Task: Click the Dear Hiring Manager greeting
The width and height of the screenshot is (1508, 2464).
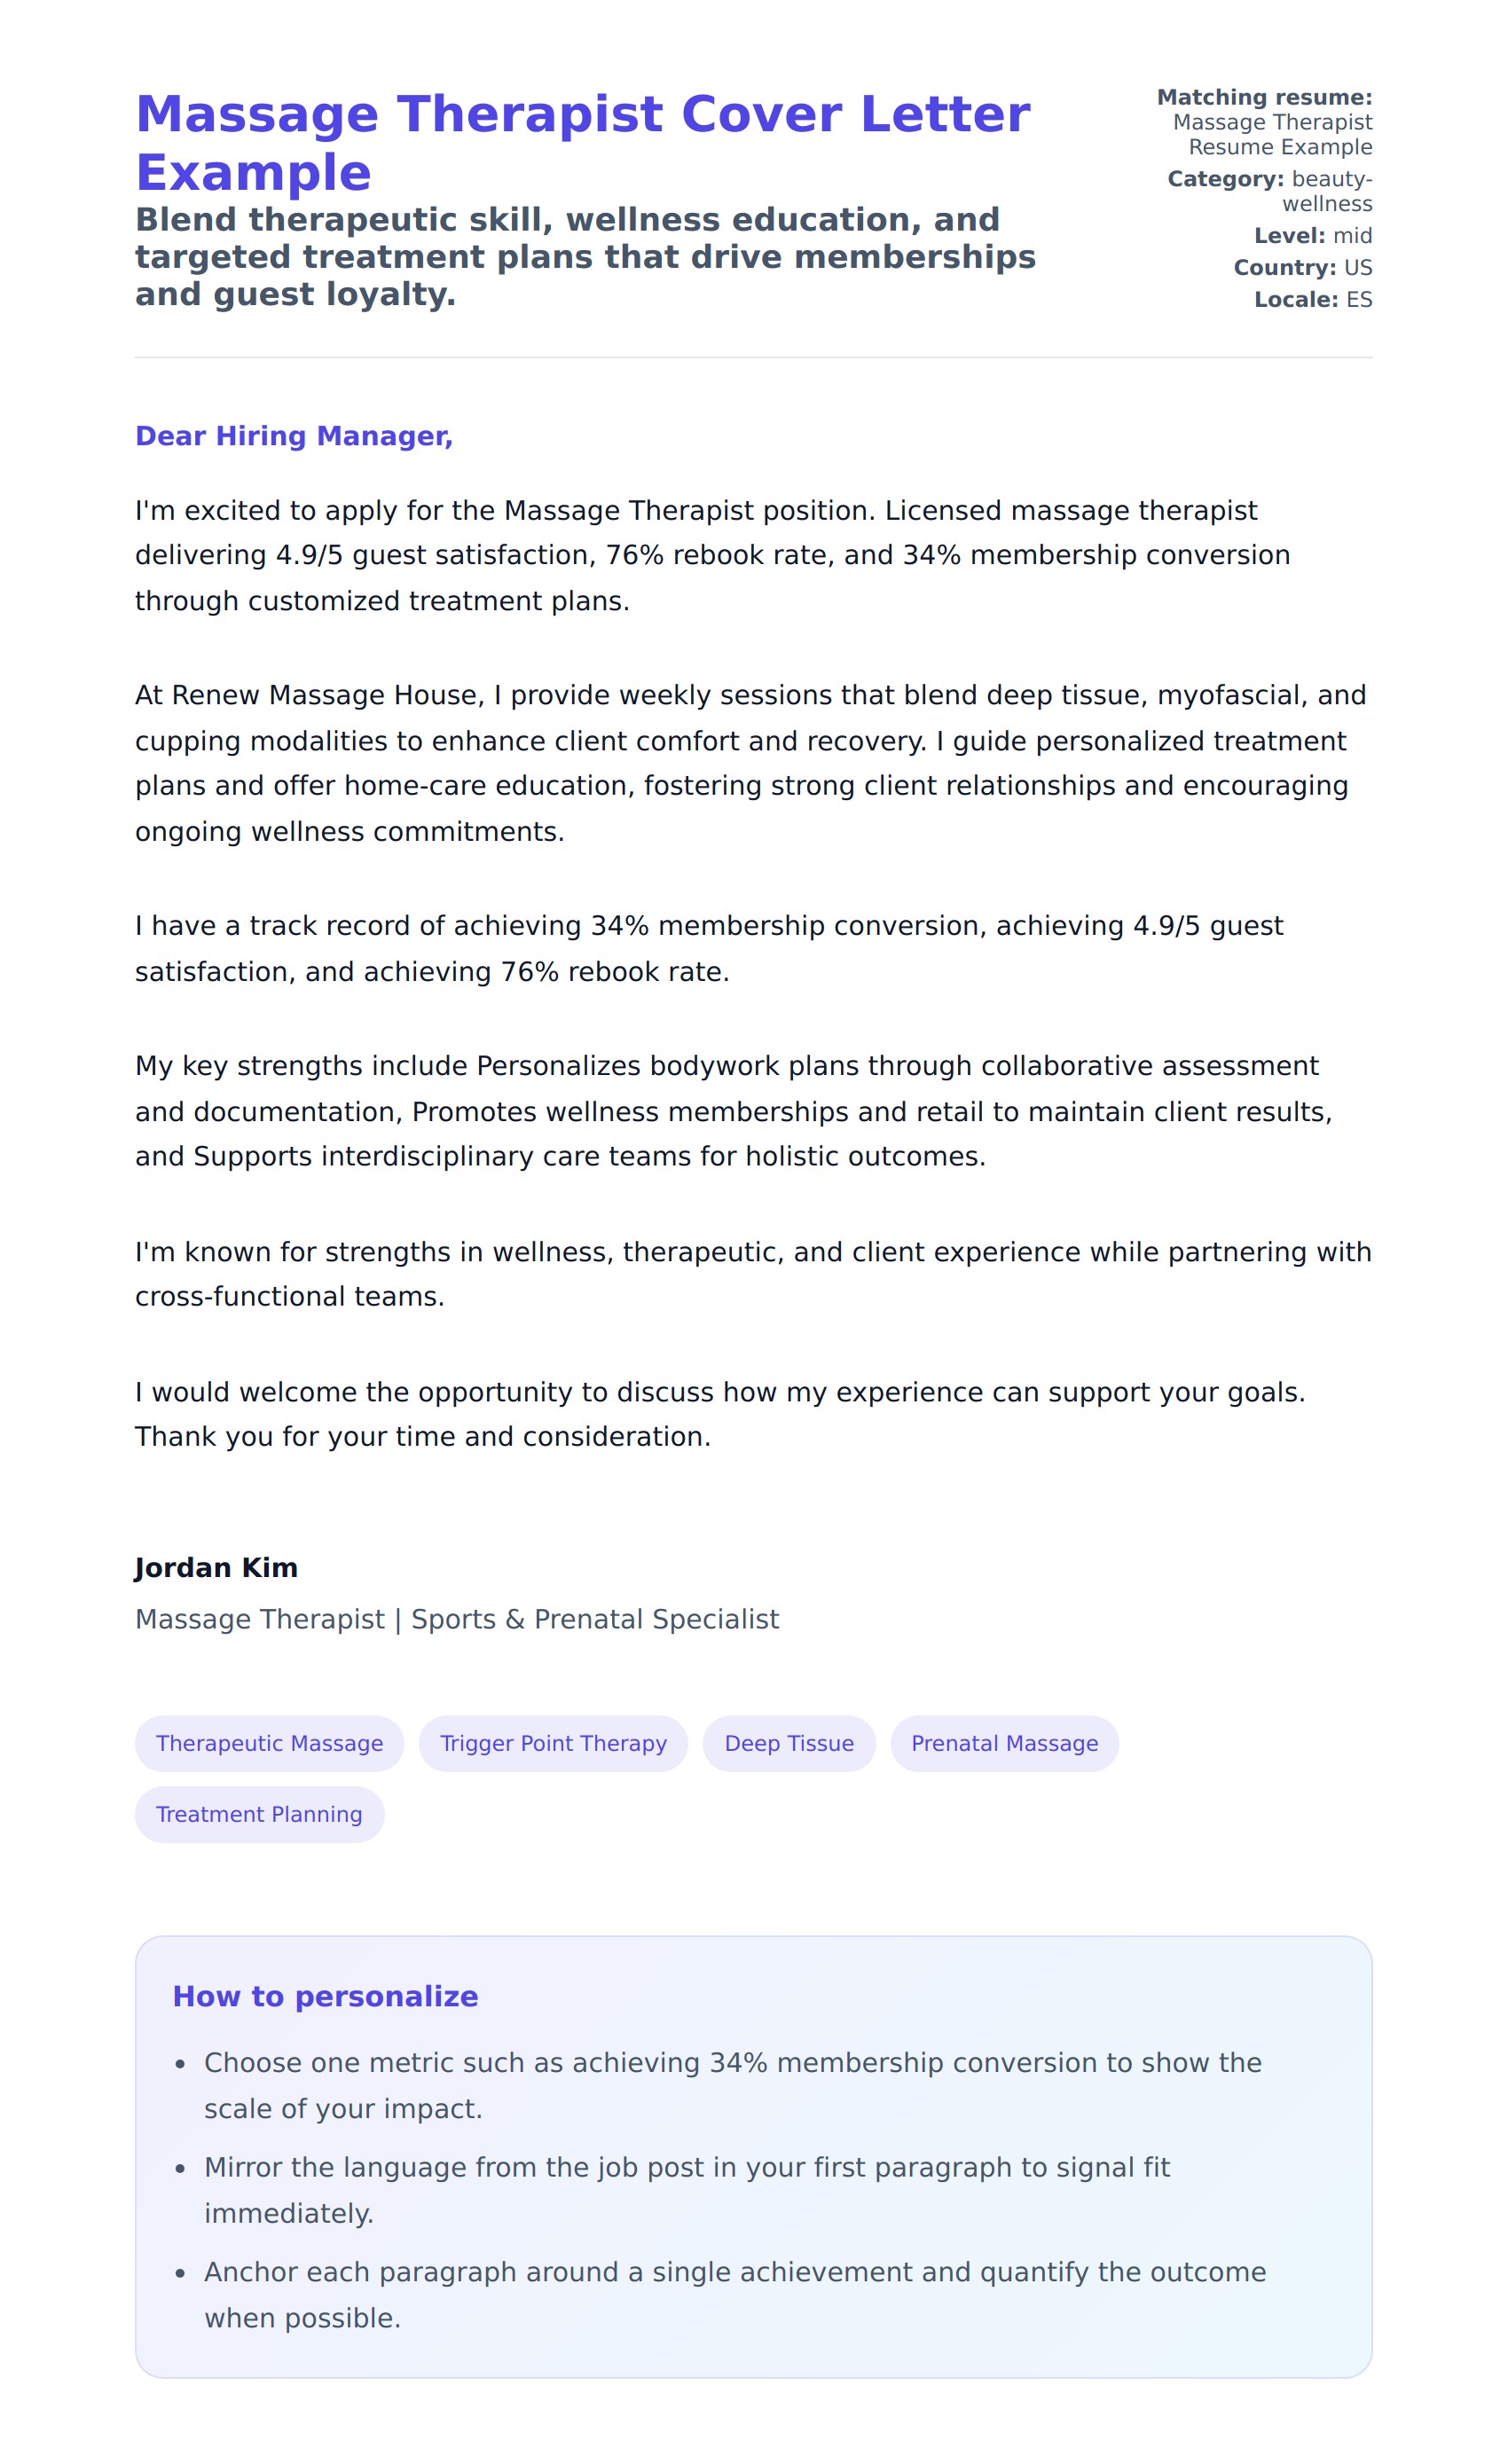Action: (294, 436)
